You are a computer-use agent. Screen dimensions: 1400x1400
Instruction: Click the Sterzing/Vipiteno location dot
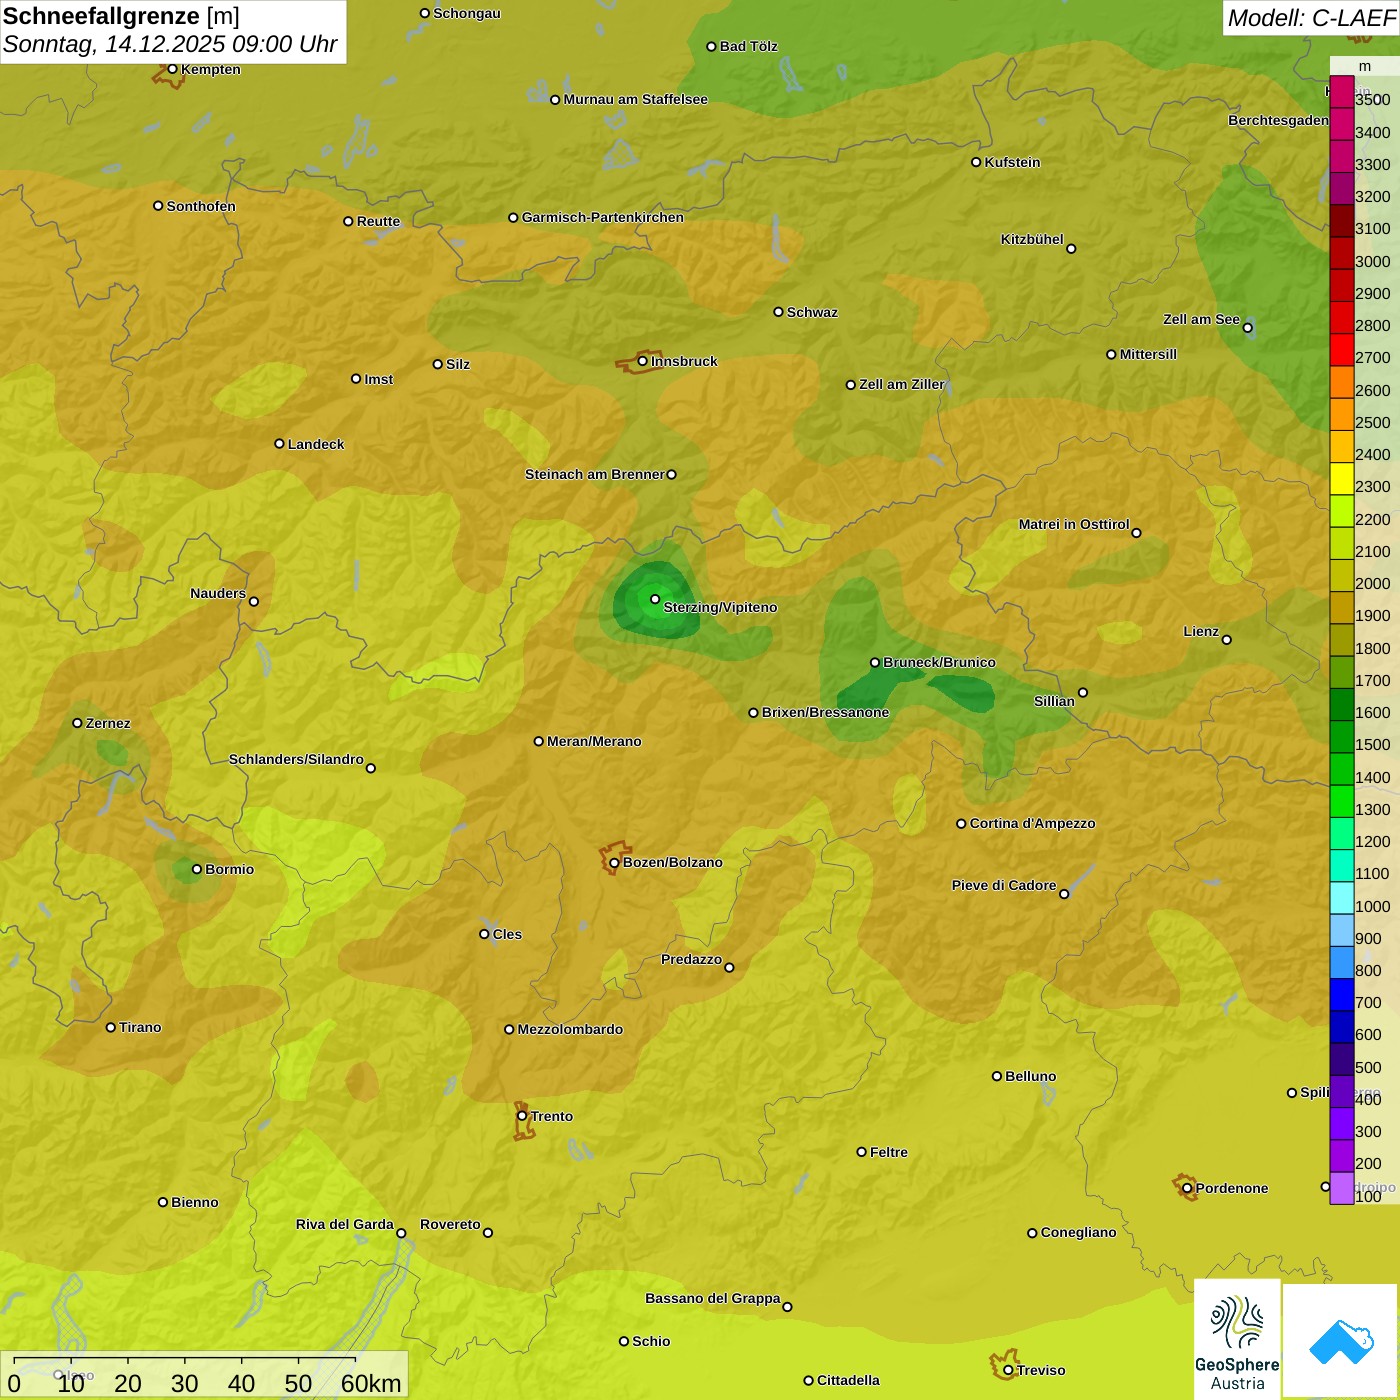tap(655, 599)
